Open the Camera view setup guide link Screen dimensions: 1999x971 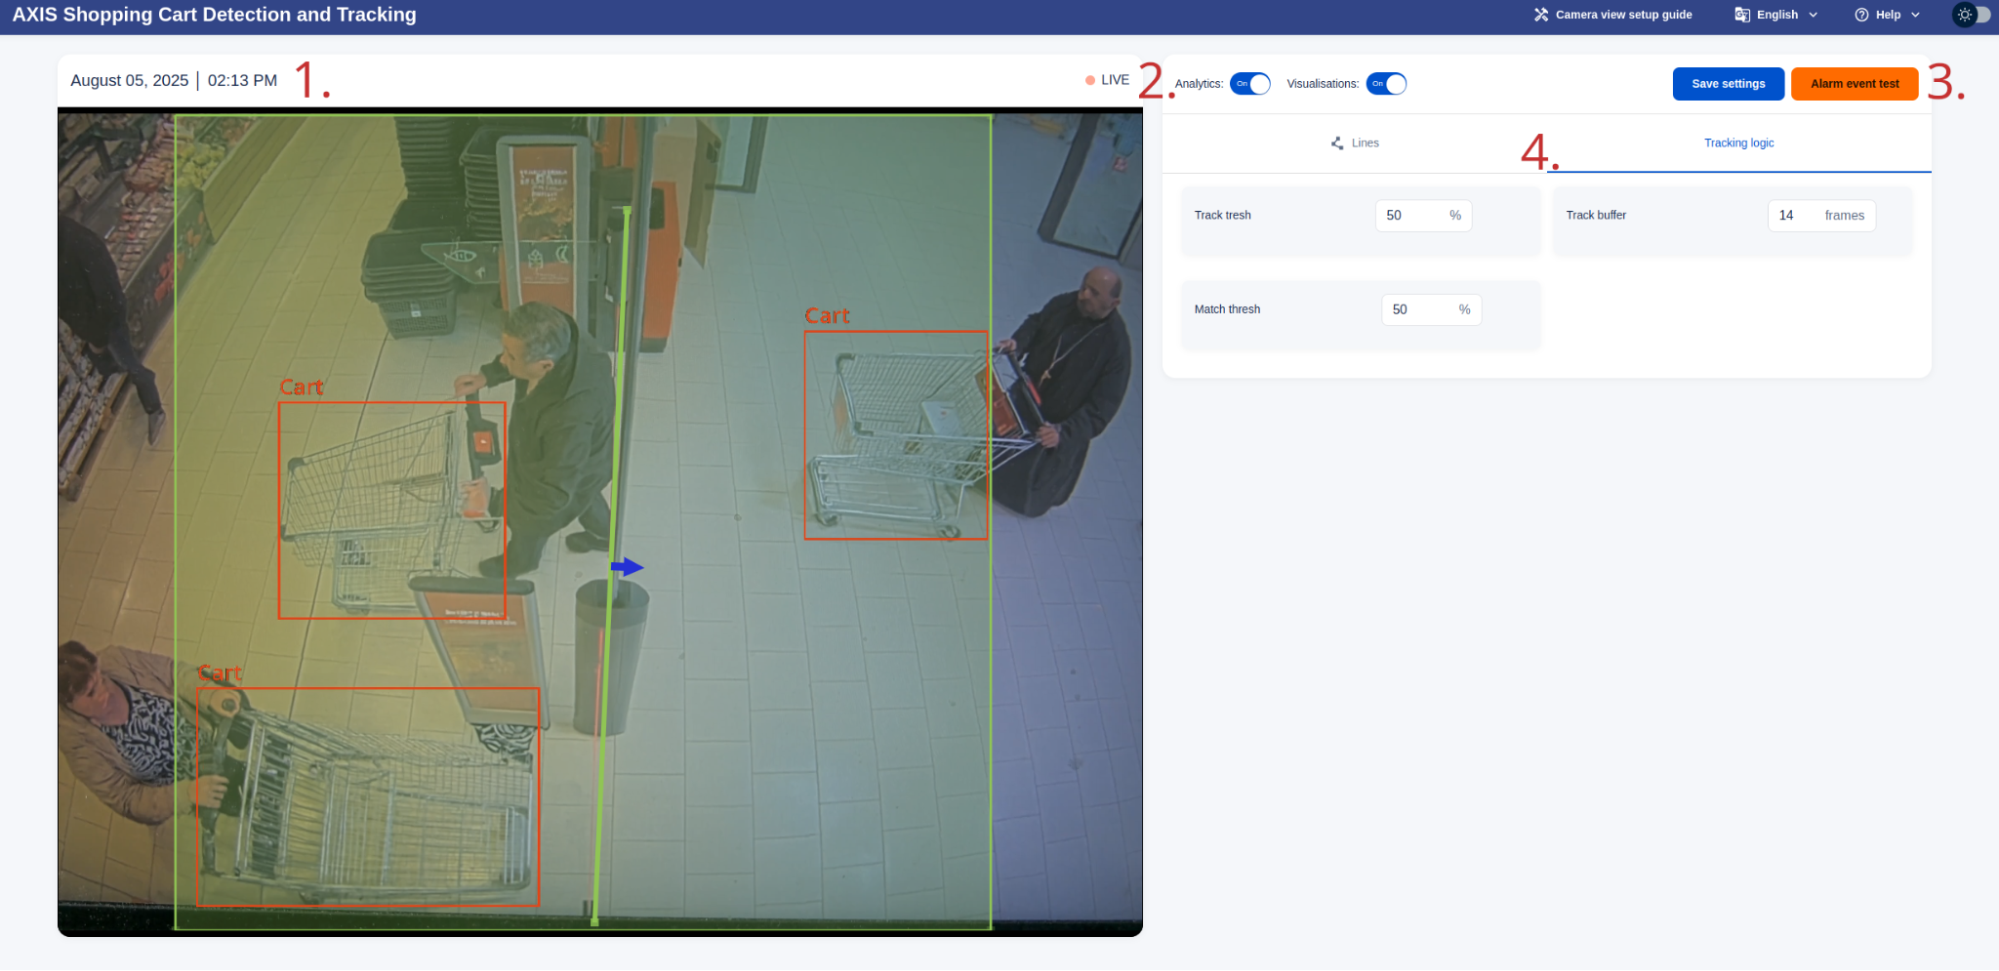pyautogui.click(x=1623, y=15)
